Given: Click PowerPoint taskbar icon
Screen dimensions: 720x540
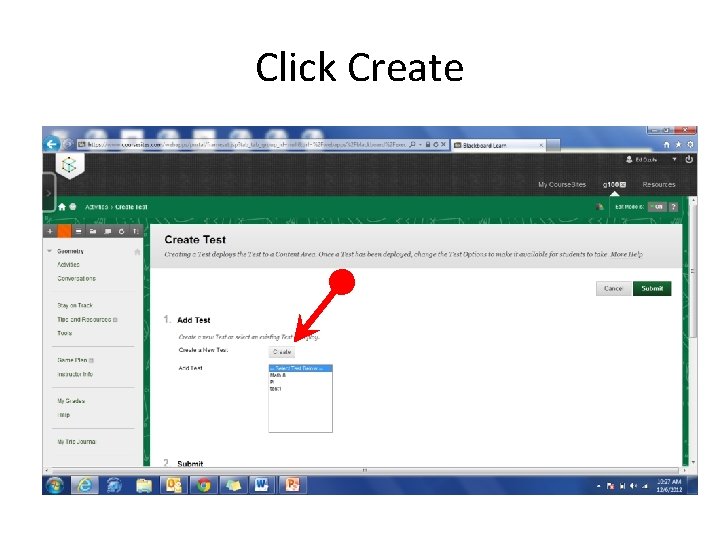Looking at the screenshot, I should [292, 485].
